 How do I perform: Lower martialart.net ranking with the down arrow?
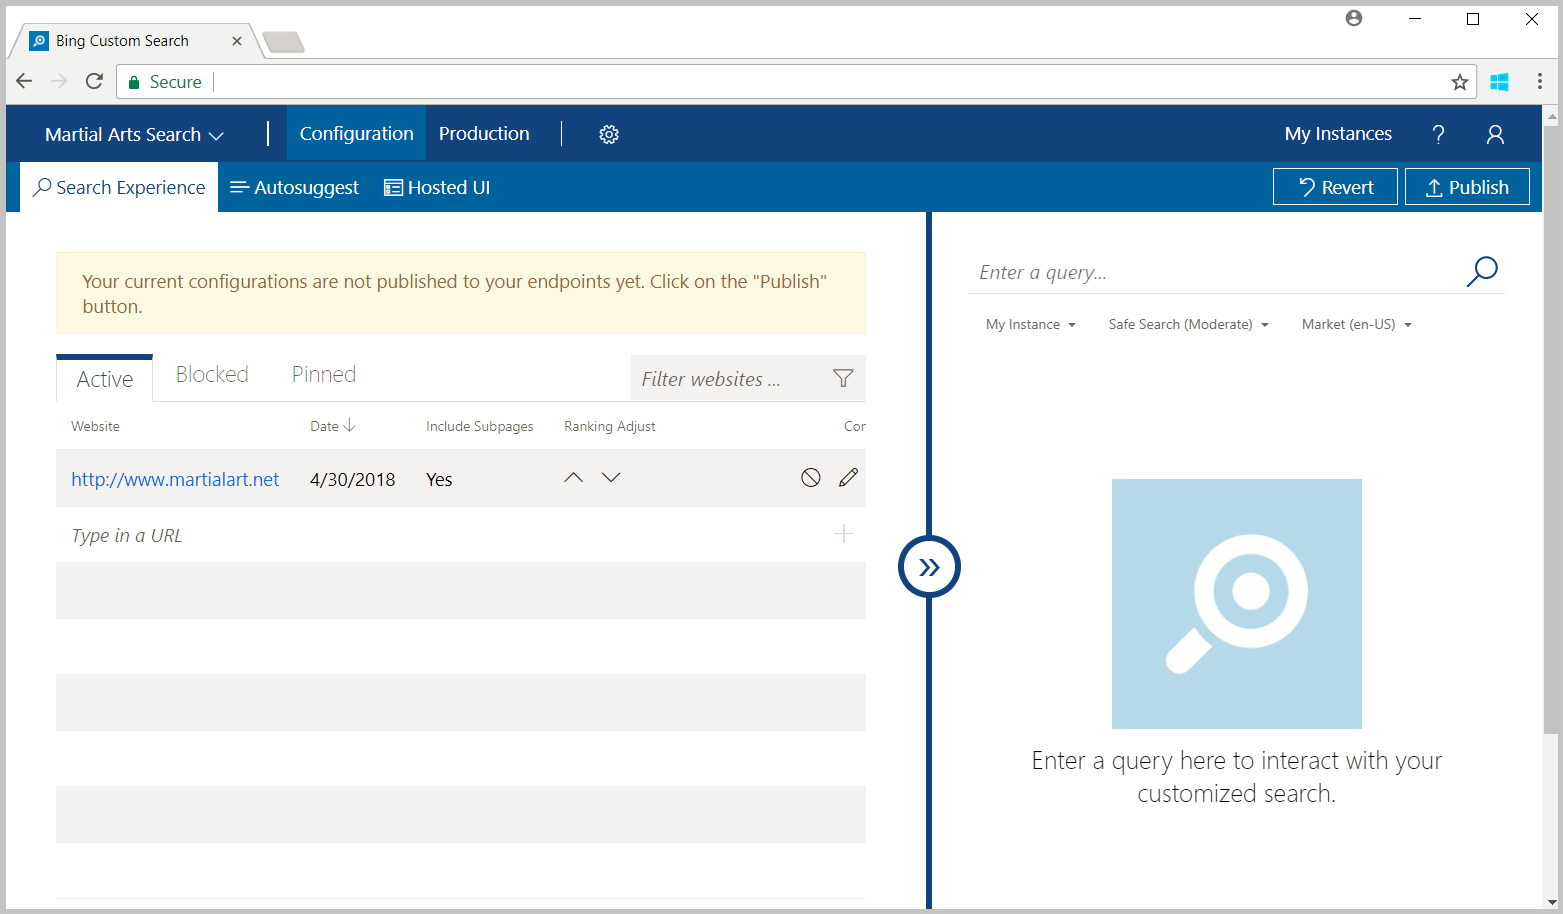[x=611, y=477]
